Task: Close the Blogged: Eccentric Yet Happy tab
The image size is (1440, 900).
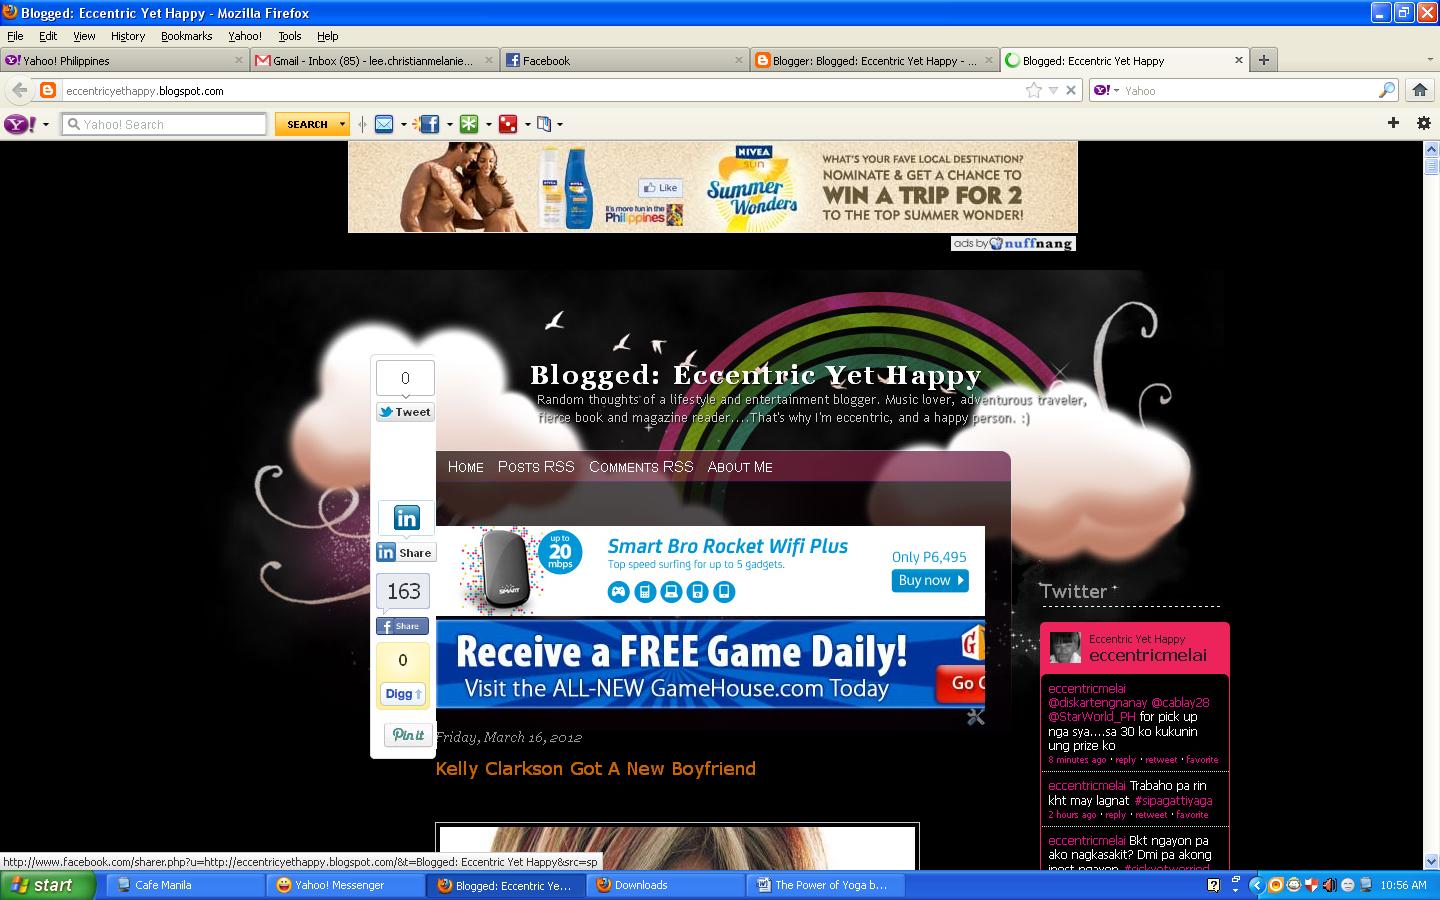Action: (1238, 60)
